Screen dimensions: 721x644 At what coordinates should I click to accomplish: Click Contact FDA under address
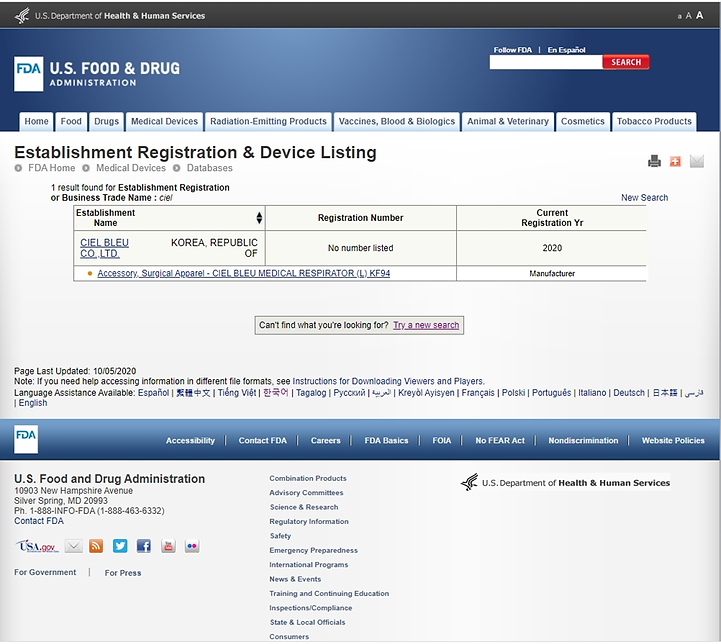point(39,521)
